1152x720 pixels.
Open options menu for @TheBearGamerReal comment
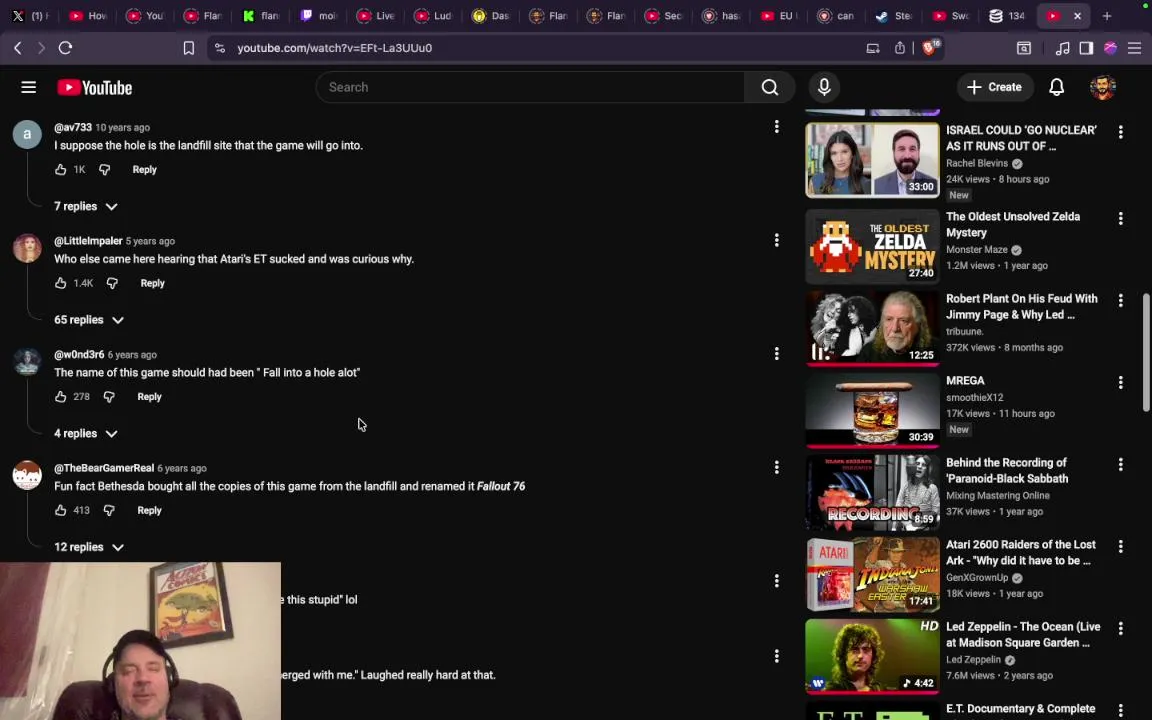click(x=777, y=467)
